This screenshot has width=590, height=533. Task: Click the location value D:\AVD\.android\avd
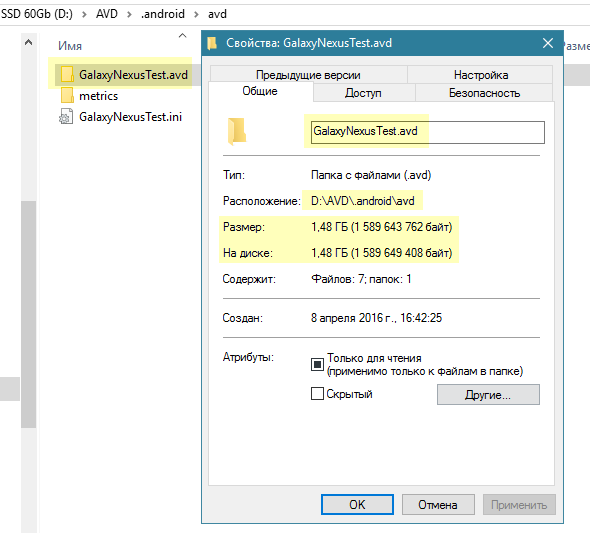click(x=363, y=201)
